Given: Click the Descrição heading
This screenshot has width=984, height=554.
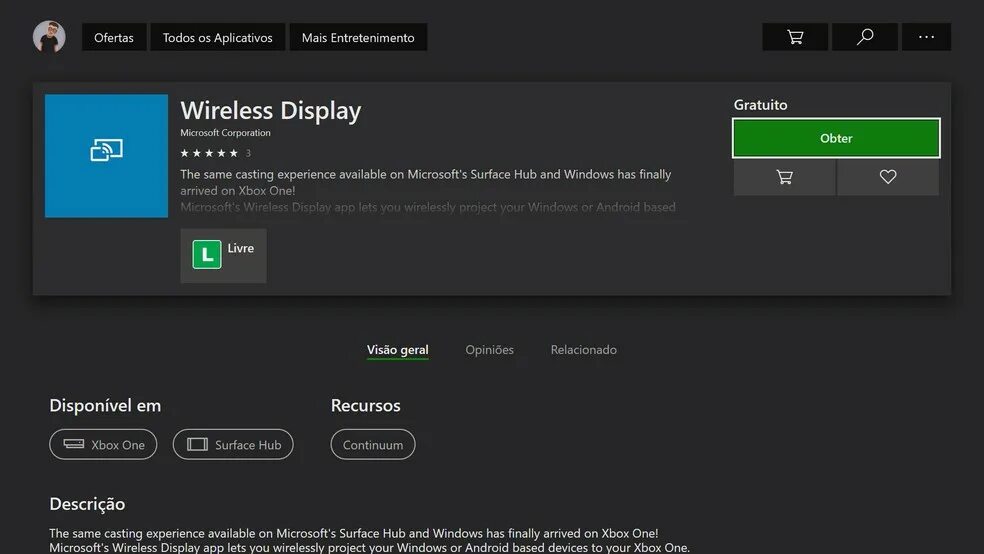Looking at the screenshot, I should coord(87,504).
